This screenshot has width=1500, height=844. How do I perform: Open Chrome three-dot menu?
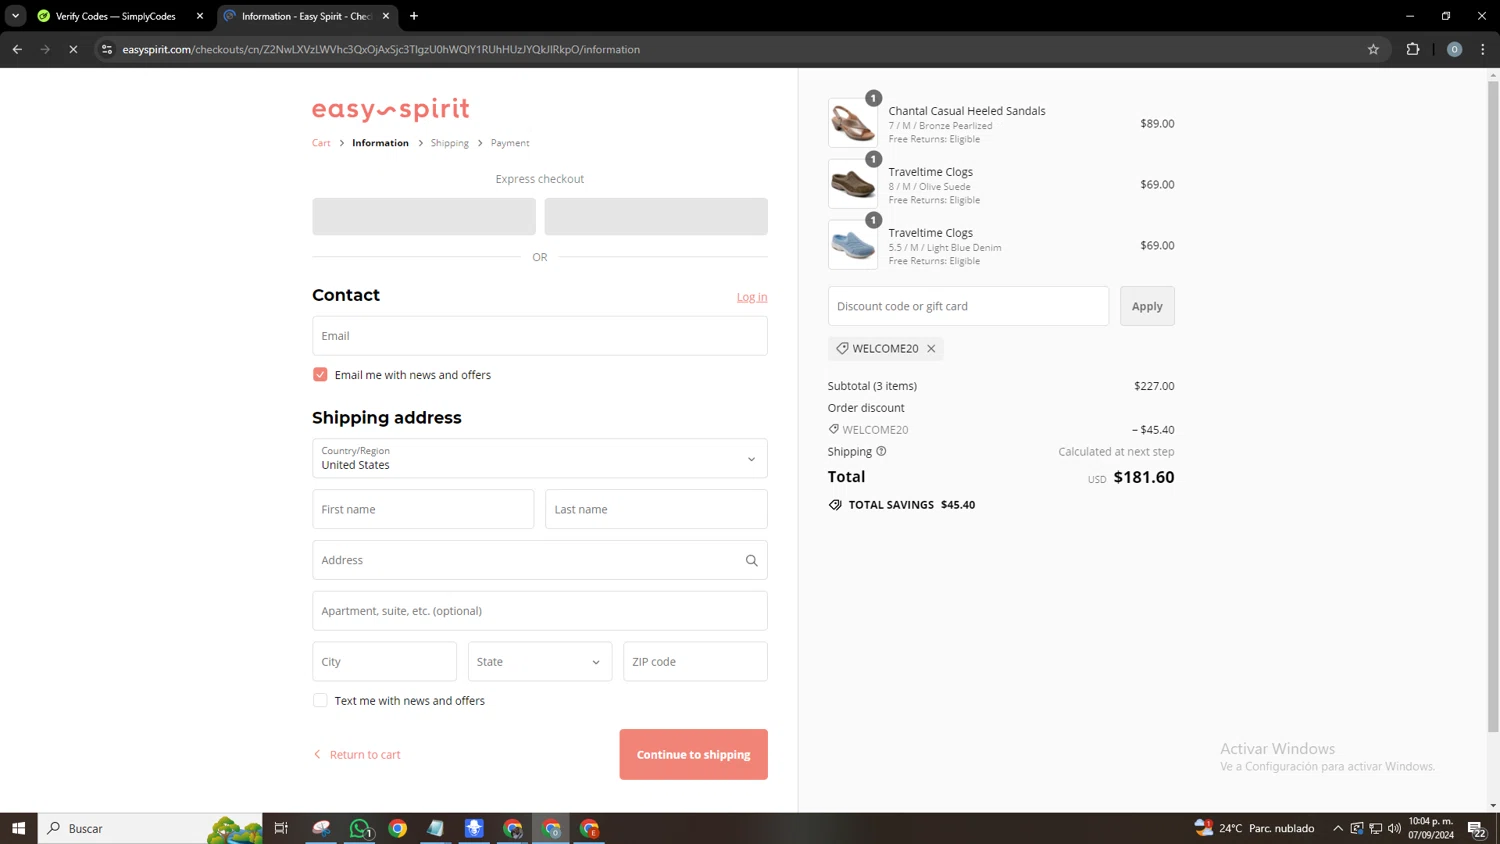[1483, 49]
